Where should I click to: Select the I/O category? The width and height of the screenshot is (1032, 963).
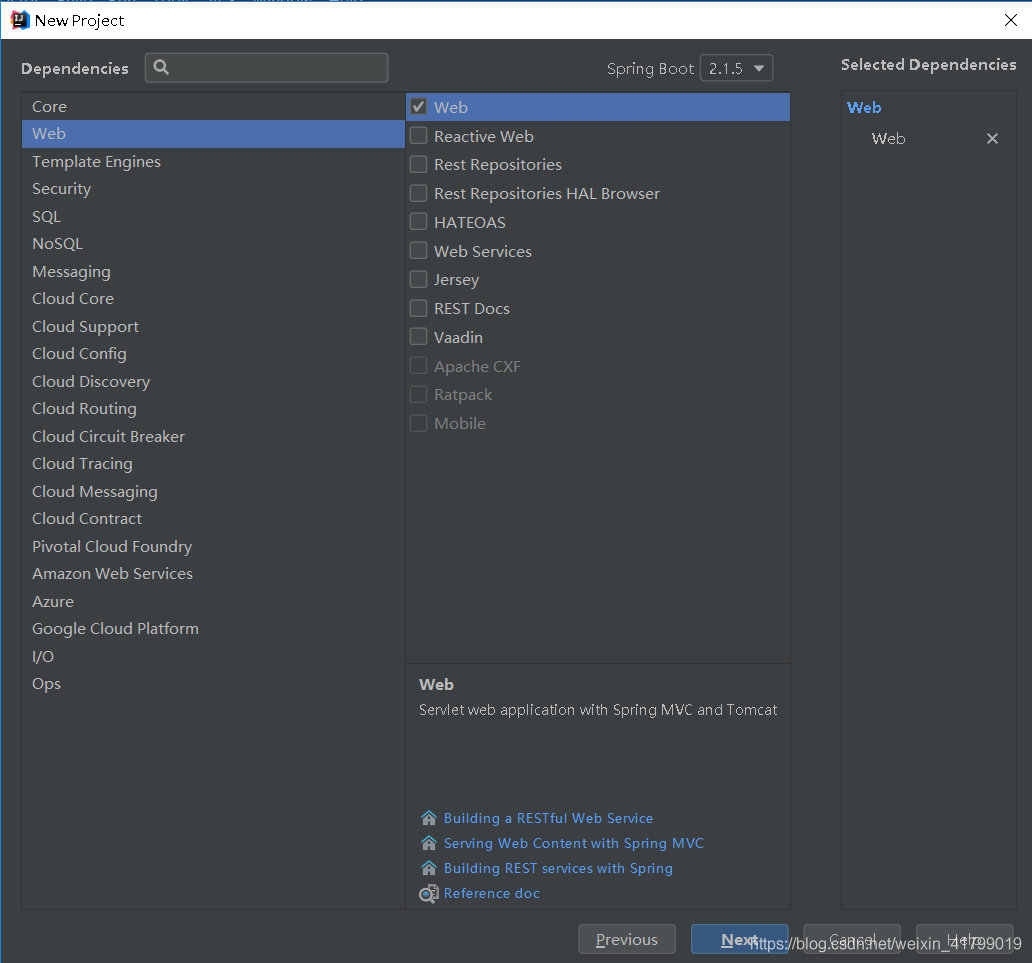coord(213,656)
